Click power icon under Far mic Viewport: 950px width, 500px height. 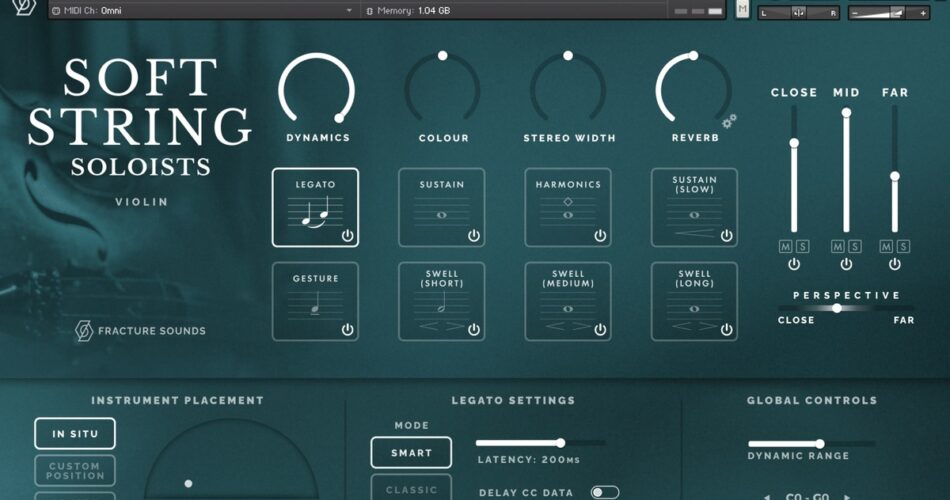(895, 265)
